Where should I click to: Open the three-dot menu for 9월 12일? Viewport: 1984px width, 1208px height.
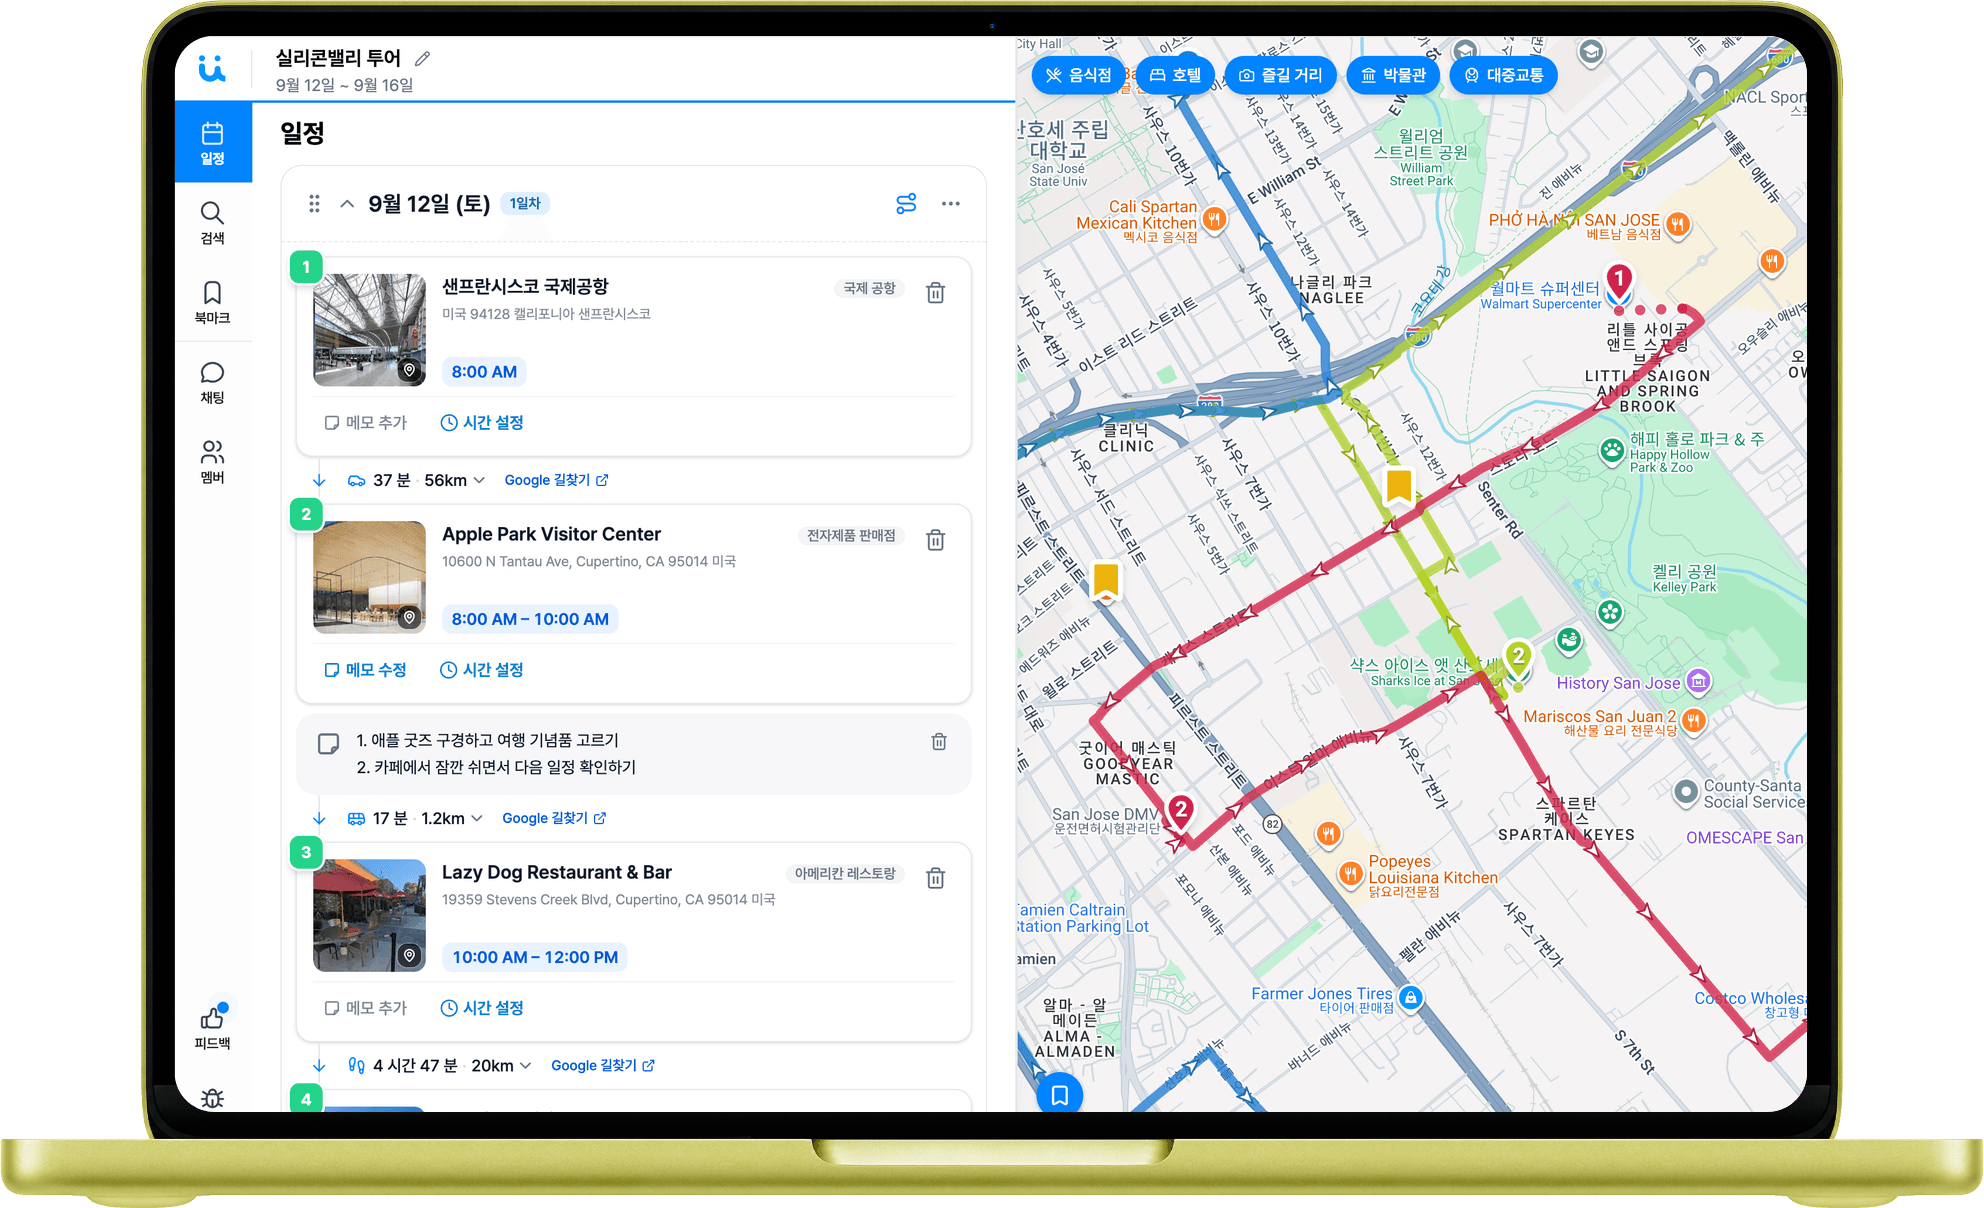(950, 204)
